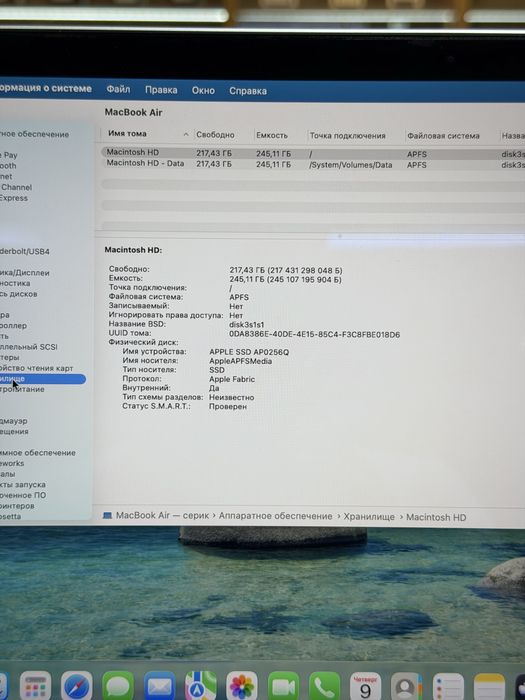Click capacity value 245,11 ГБ (245 107 195 904 Б)
The image size is (525, 700).
coord(286,279)
